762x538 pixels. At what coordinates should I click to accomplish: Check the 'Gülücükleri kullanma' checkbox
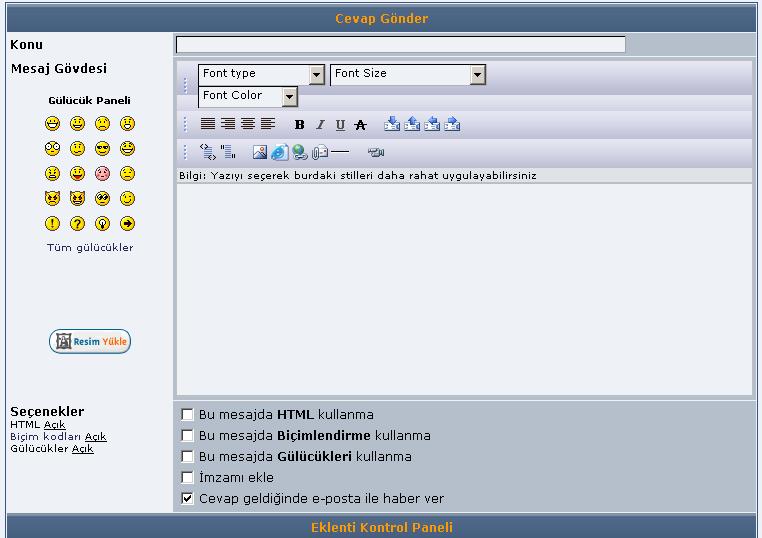coord(187,456)
